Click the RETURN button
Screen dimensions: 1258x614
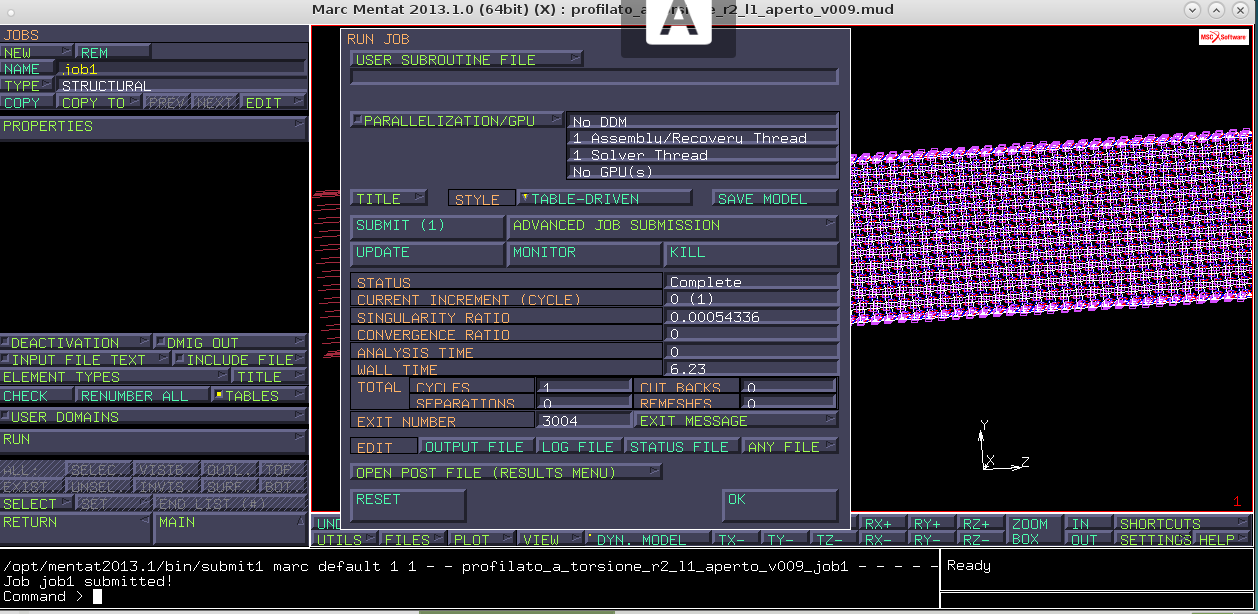click(76, 529)
